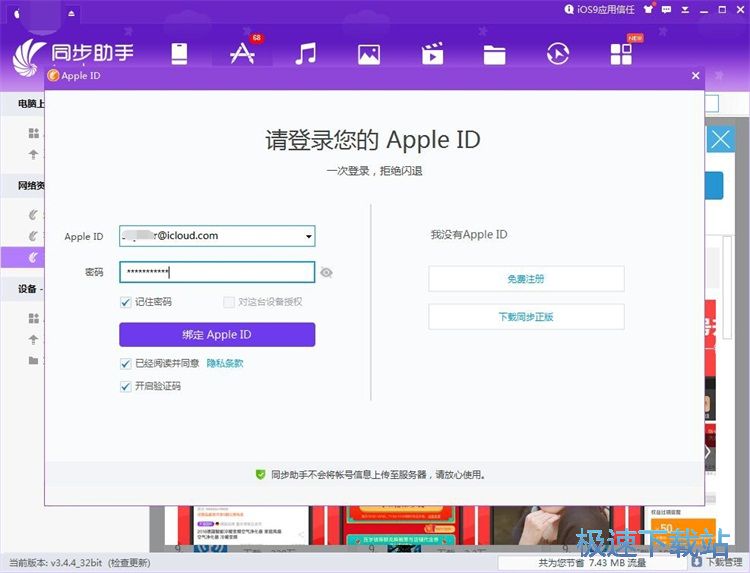Open the photos picture icon

point(369,53)
